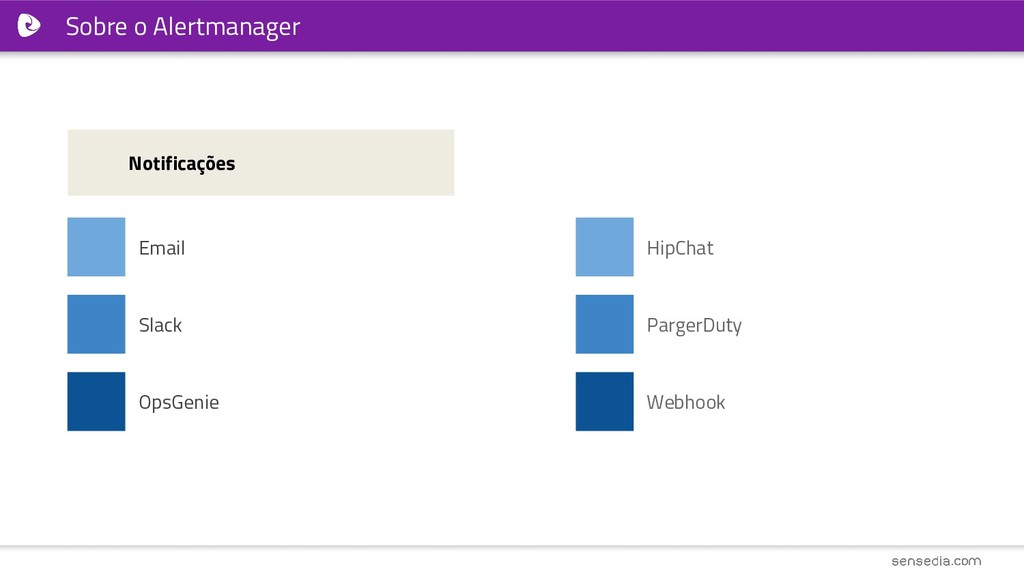Select the Slack text label

(x=160, y=325)
